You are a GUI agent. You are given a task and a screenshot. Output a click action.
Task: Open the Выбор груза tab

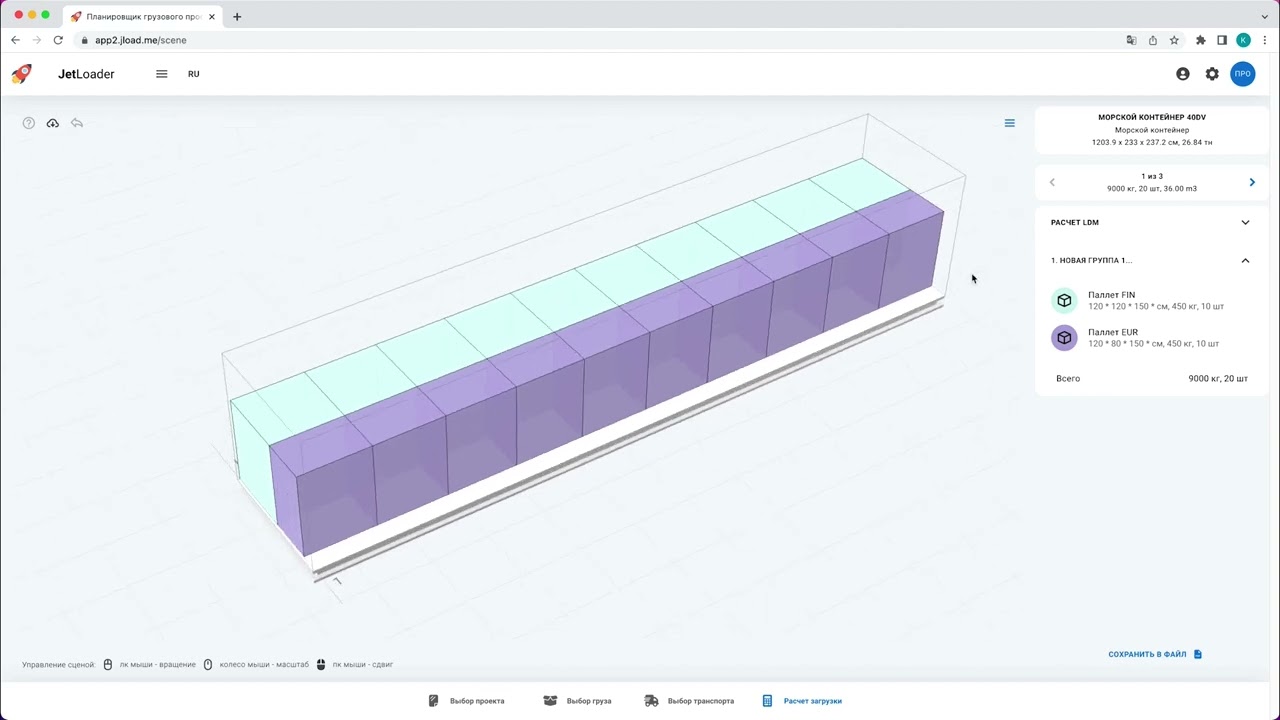577,701
